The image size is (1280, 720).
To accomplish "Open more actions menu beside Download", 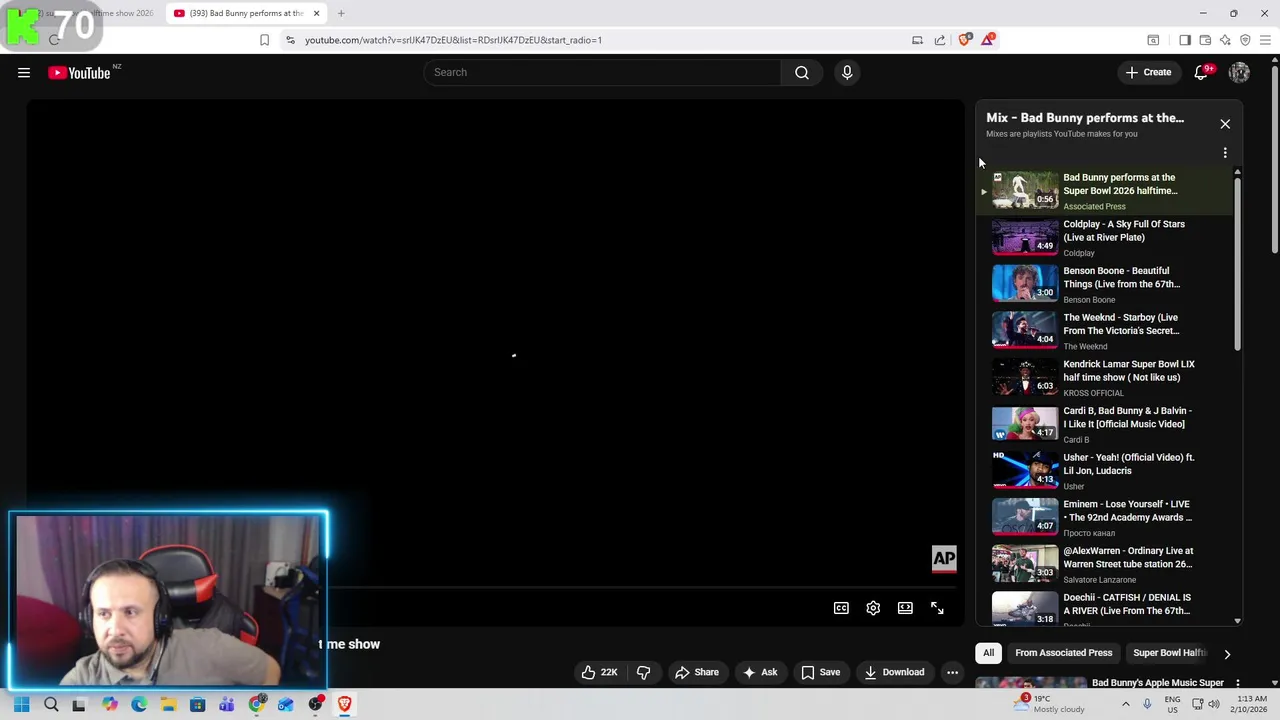I will pyautogui.click(x=952, y=672).
